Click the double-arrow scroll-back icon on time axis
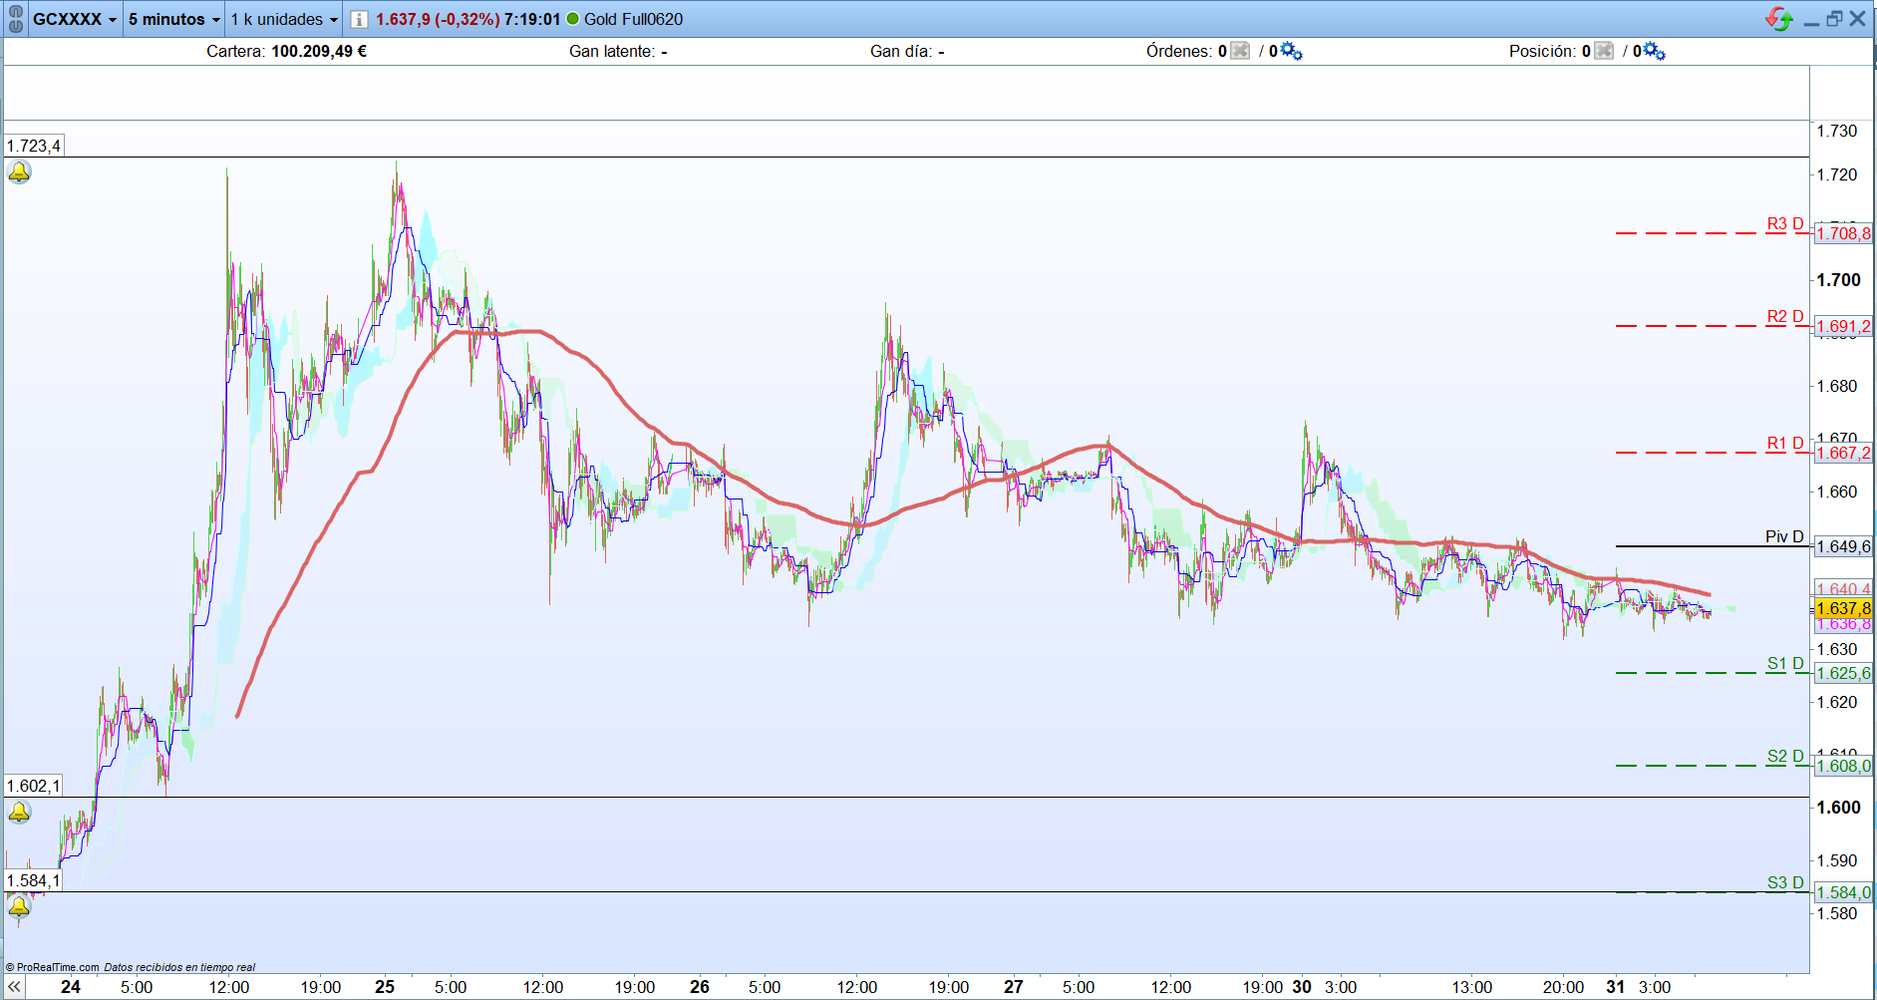 (x=14, y=987)
